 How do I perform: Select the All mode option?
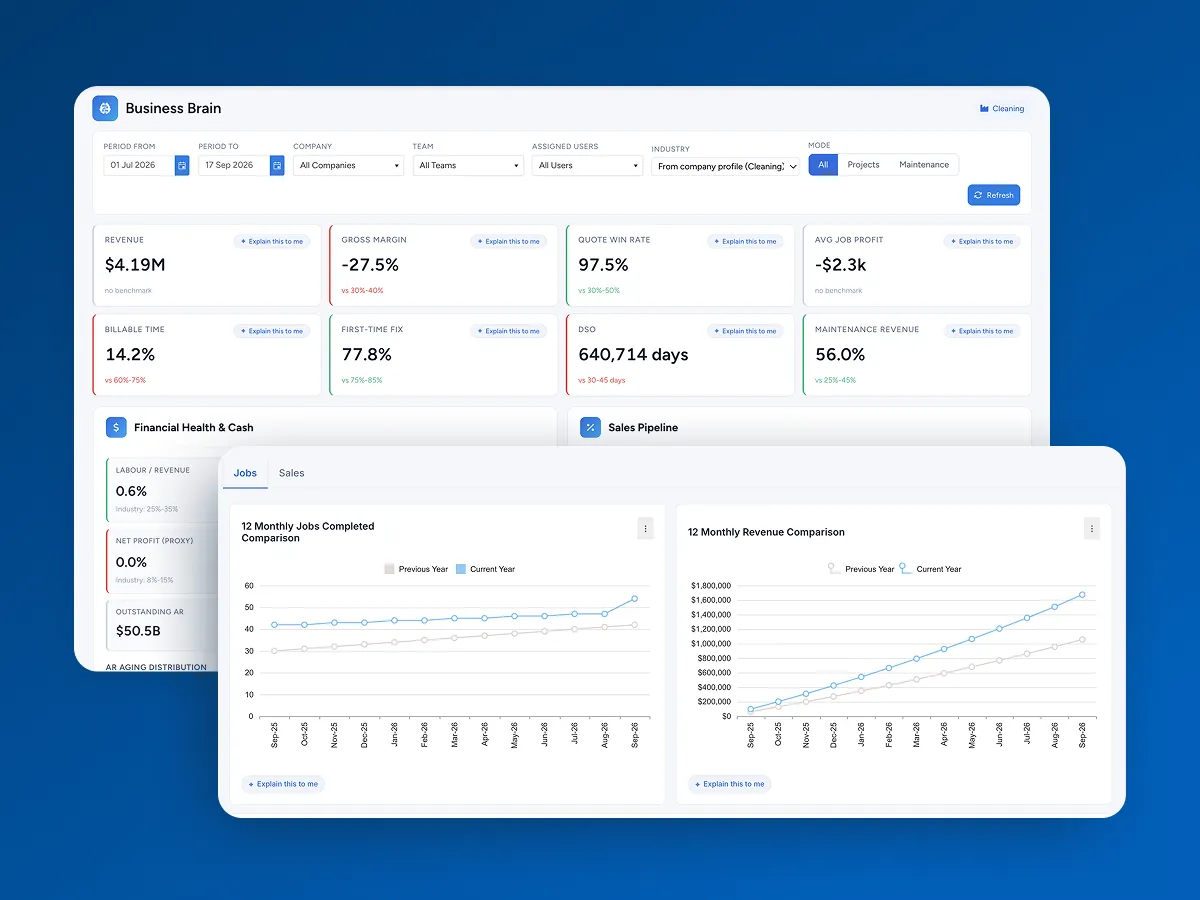coord(823,164)
